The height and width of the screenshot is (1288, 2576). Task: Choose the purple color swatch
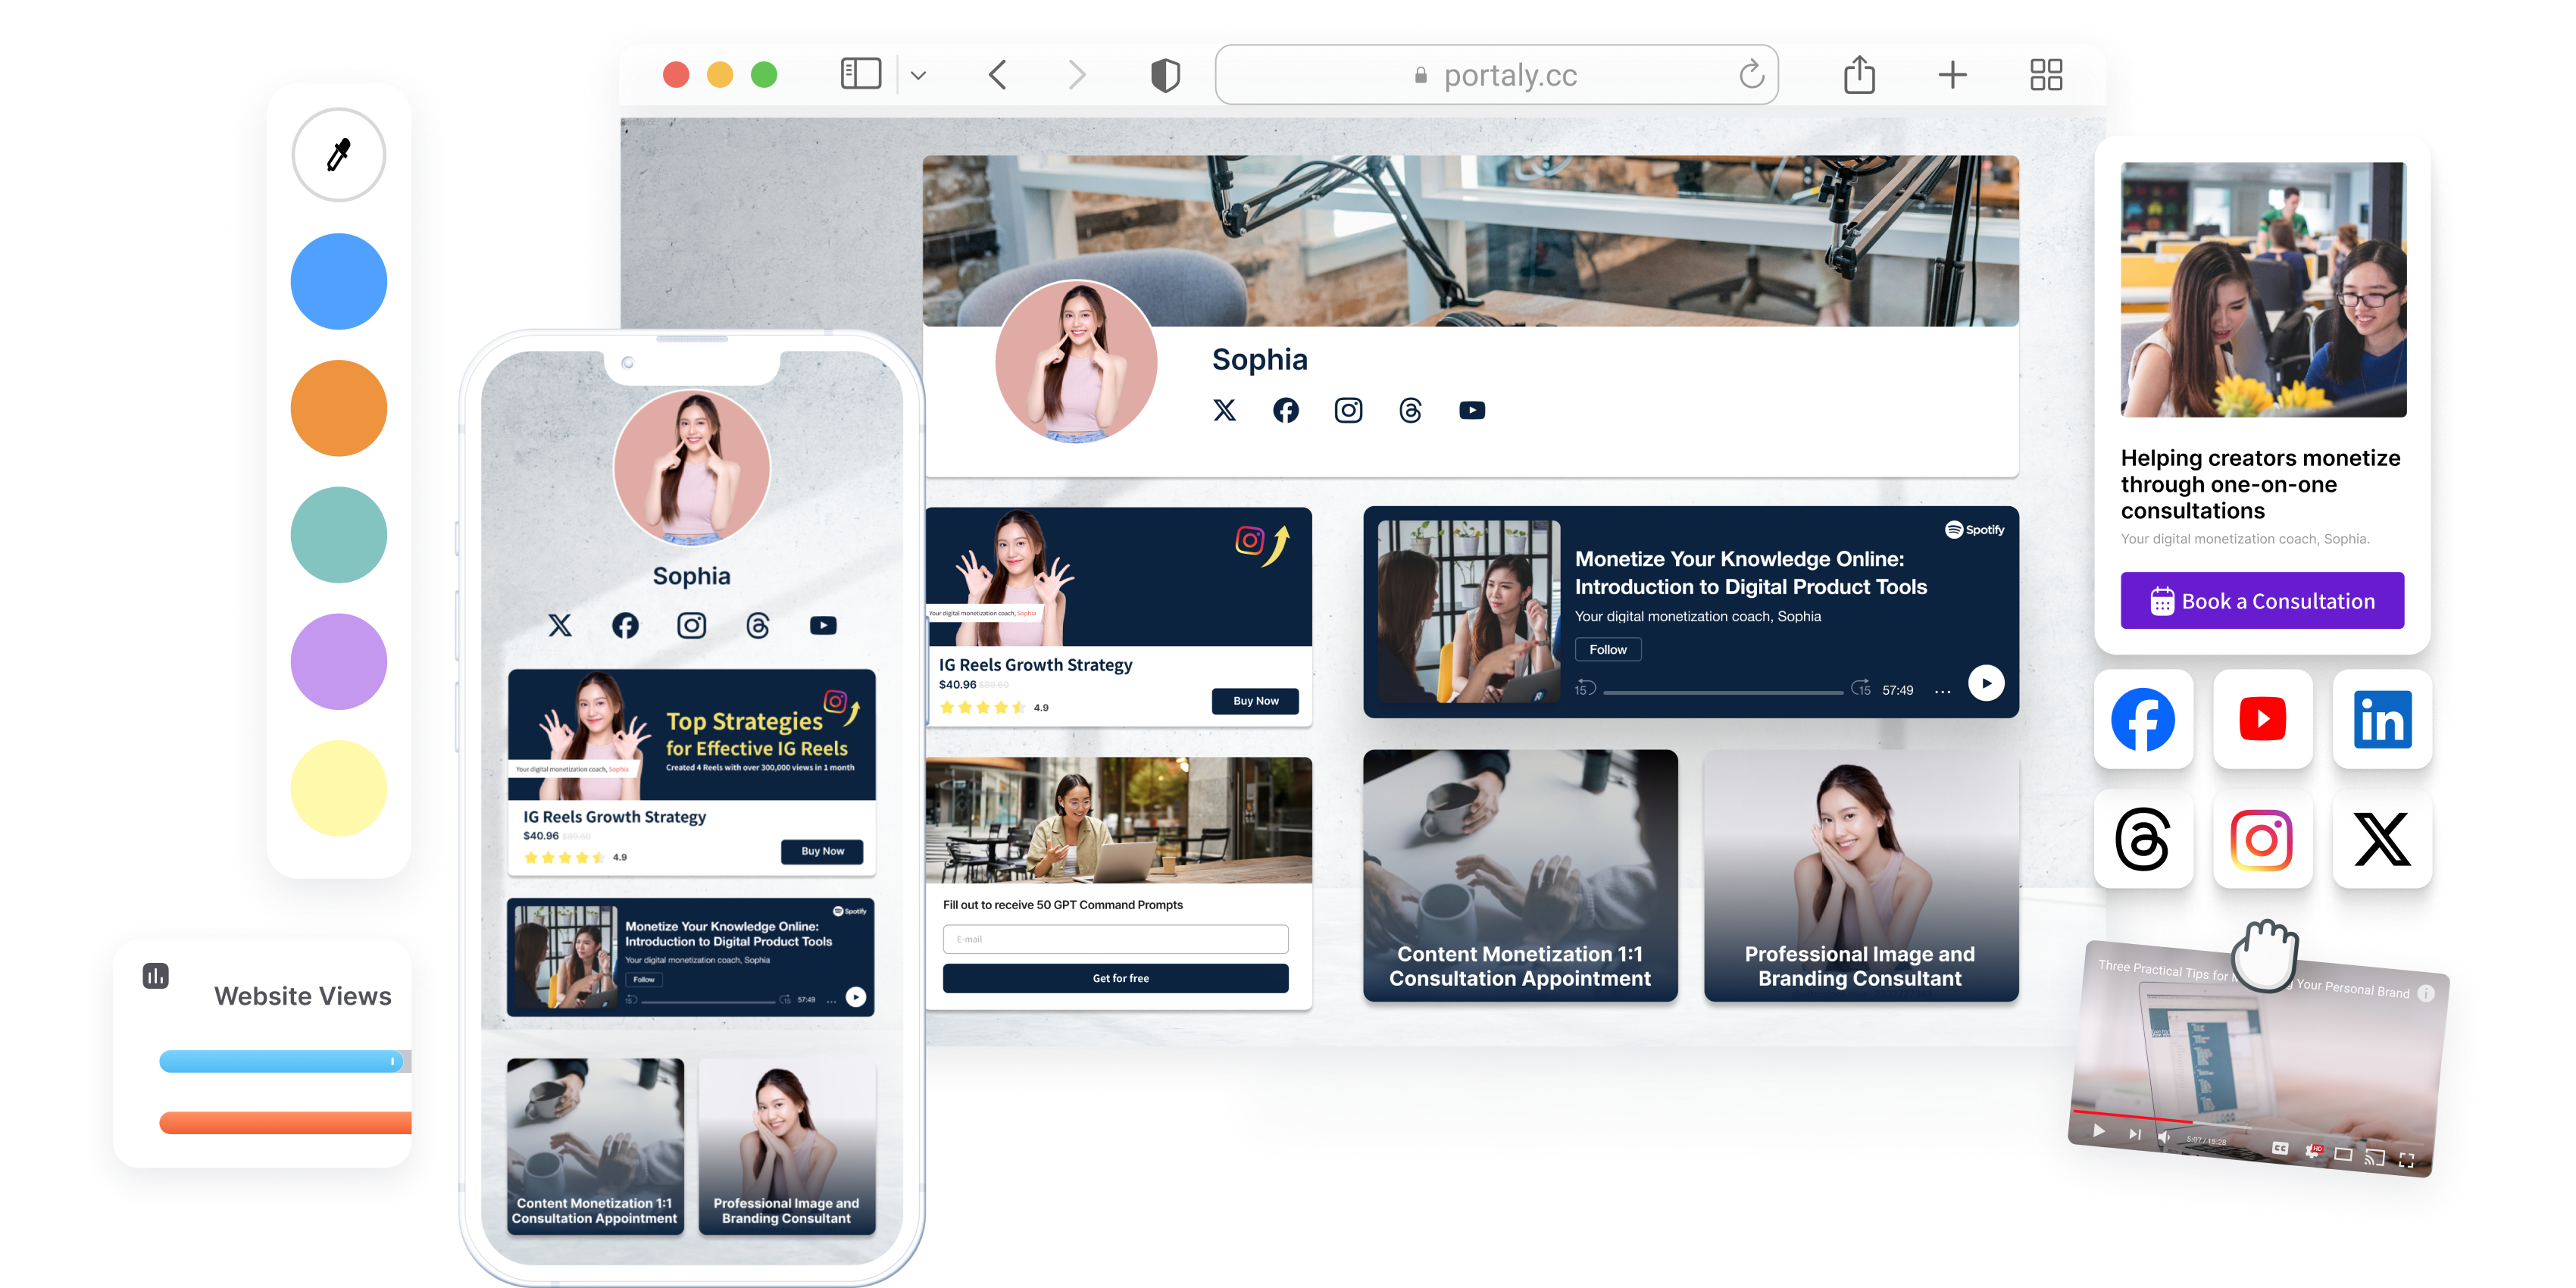coord(339,661)
